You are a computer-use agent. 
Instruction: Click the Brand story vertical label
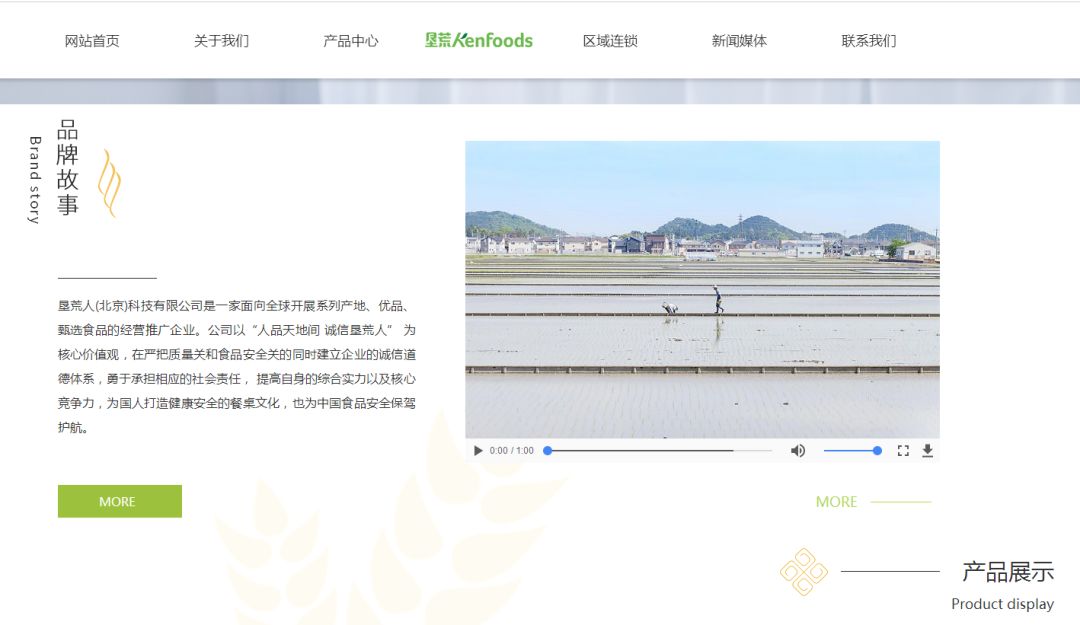pos(34,180)
